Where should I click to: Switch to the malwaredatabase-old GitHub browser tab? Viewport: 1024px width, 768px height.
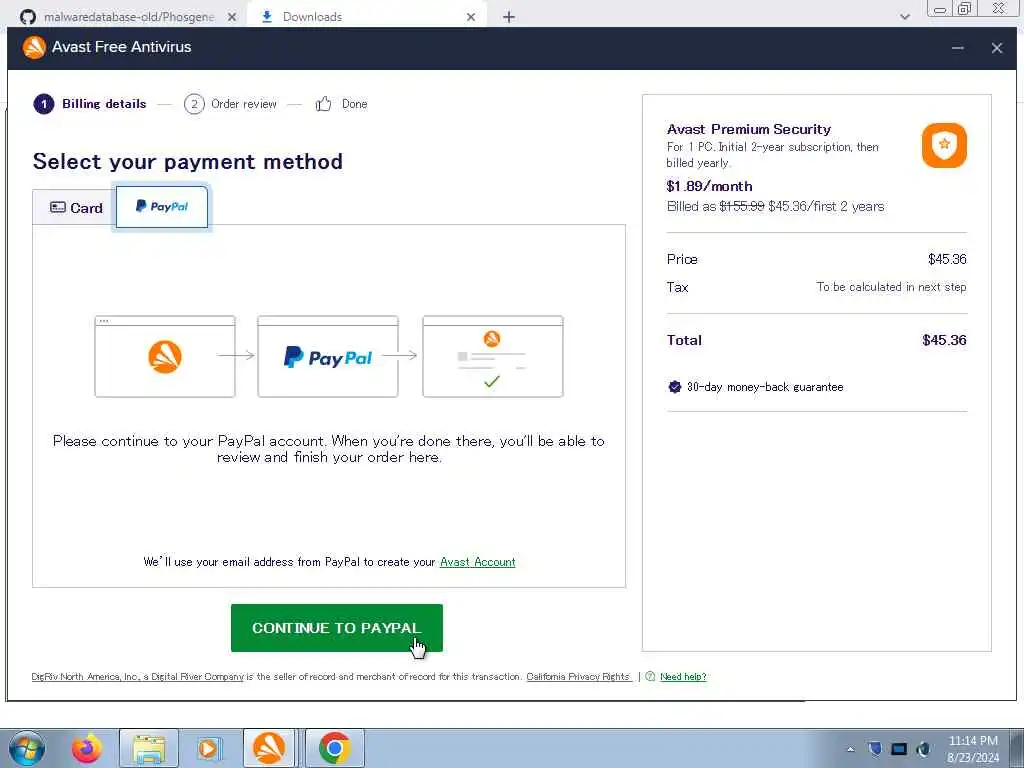[127, 17]
